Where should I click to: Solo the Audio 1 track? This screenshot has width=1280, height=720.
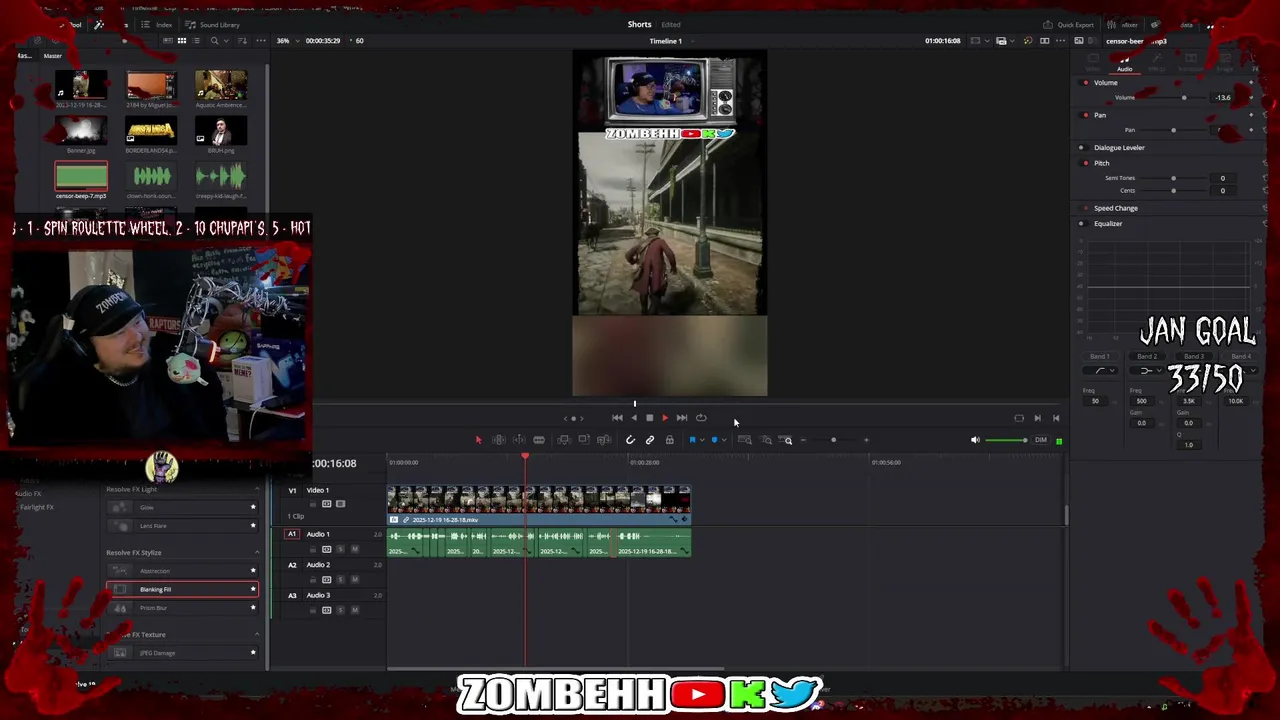340,549
